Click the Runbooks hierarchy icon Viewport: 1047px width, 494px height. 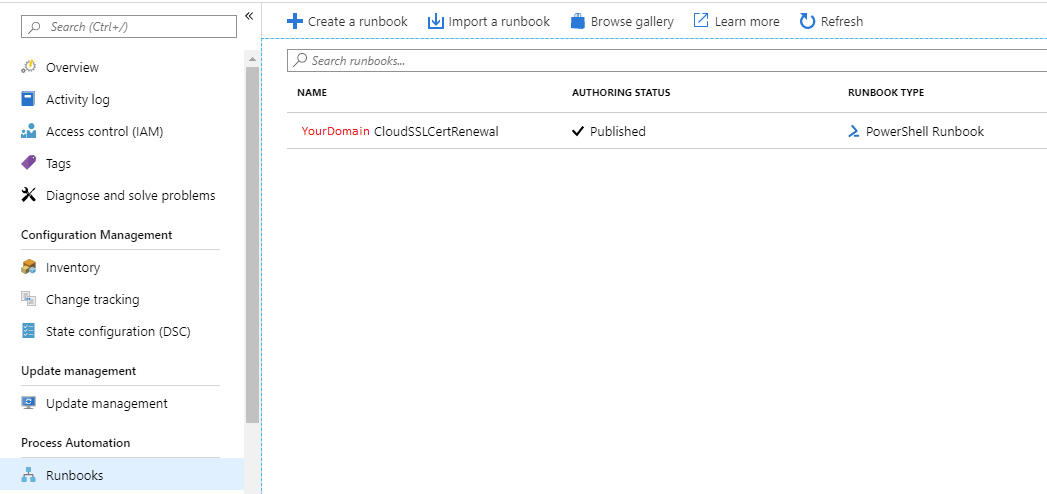pos(29,475)
